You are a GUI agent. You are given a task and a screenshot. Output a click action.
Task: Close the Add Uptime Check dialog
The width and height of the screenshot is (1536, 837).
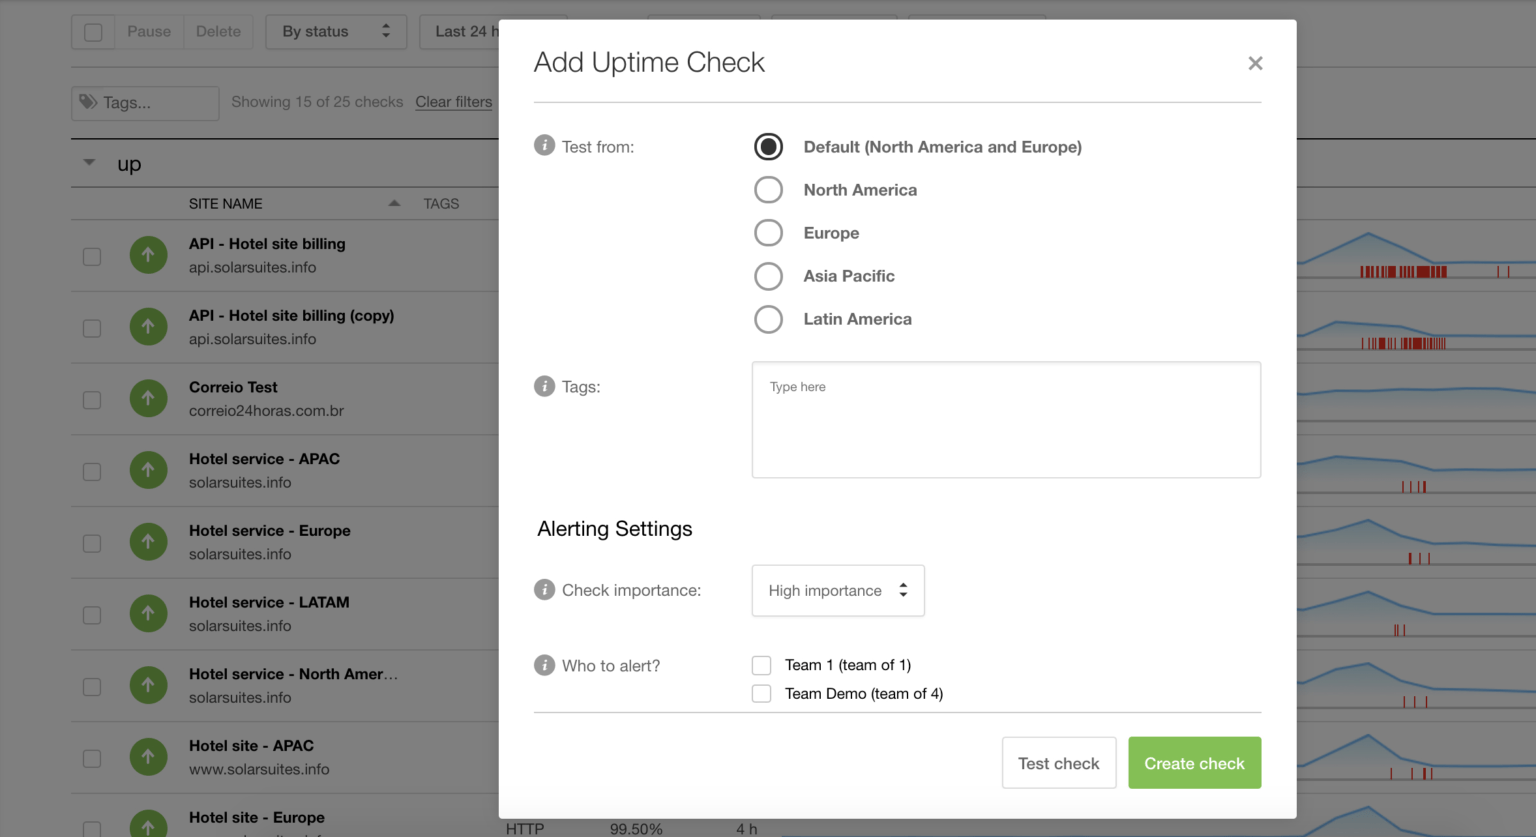click(x=1255, y=63)
